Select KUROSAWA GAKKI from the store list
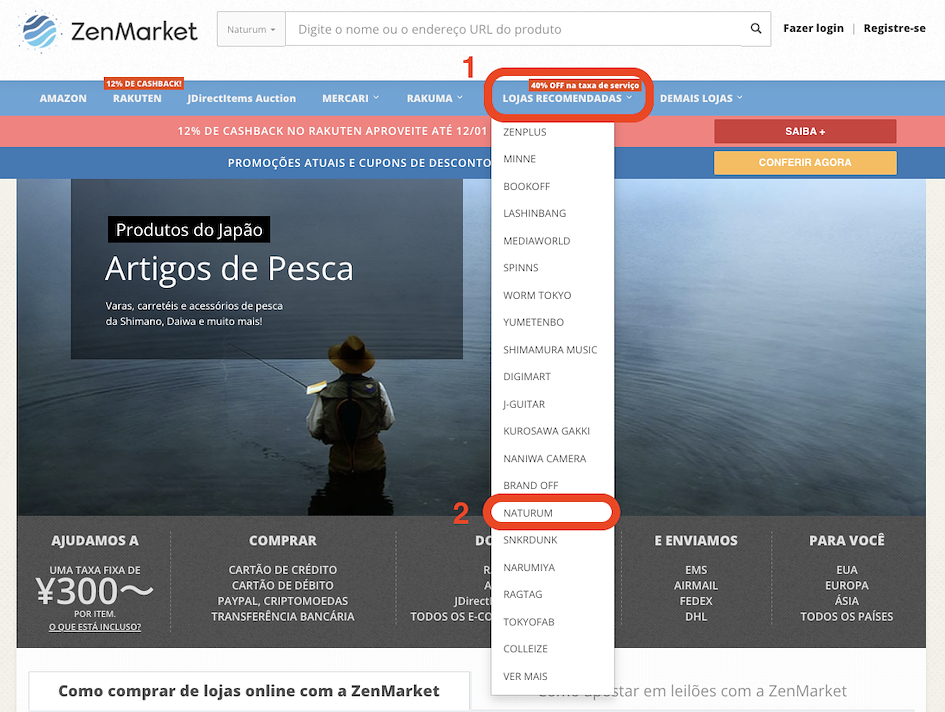The width and height of the screenshot is (945, 712). (547, 431)
